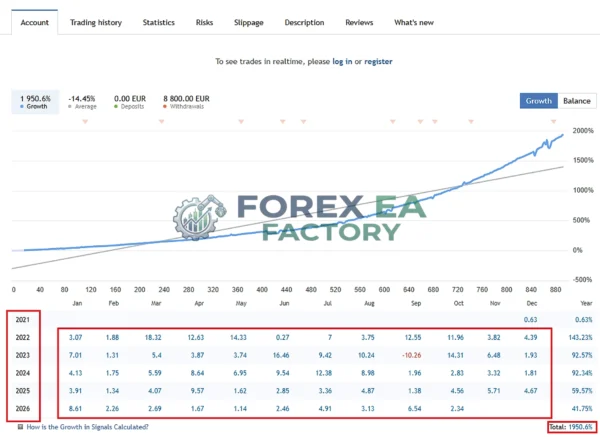This screenshot has width=600, height=437.
Task: Click the icon beside the Growth calculation link
Action: click(x=20, y=426)
